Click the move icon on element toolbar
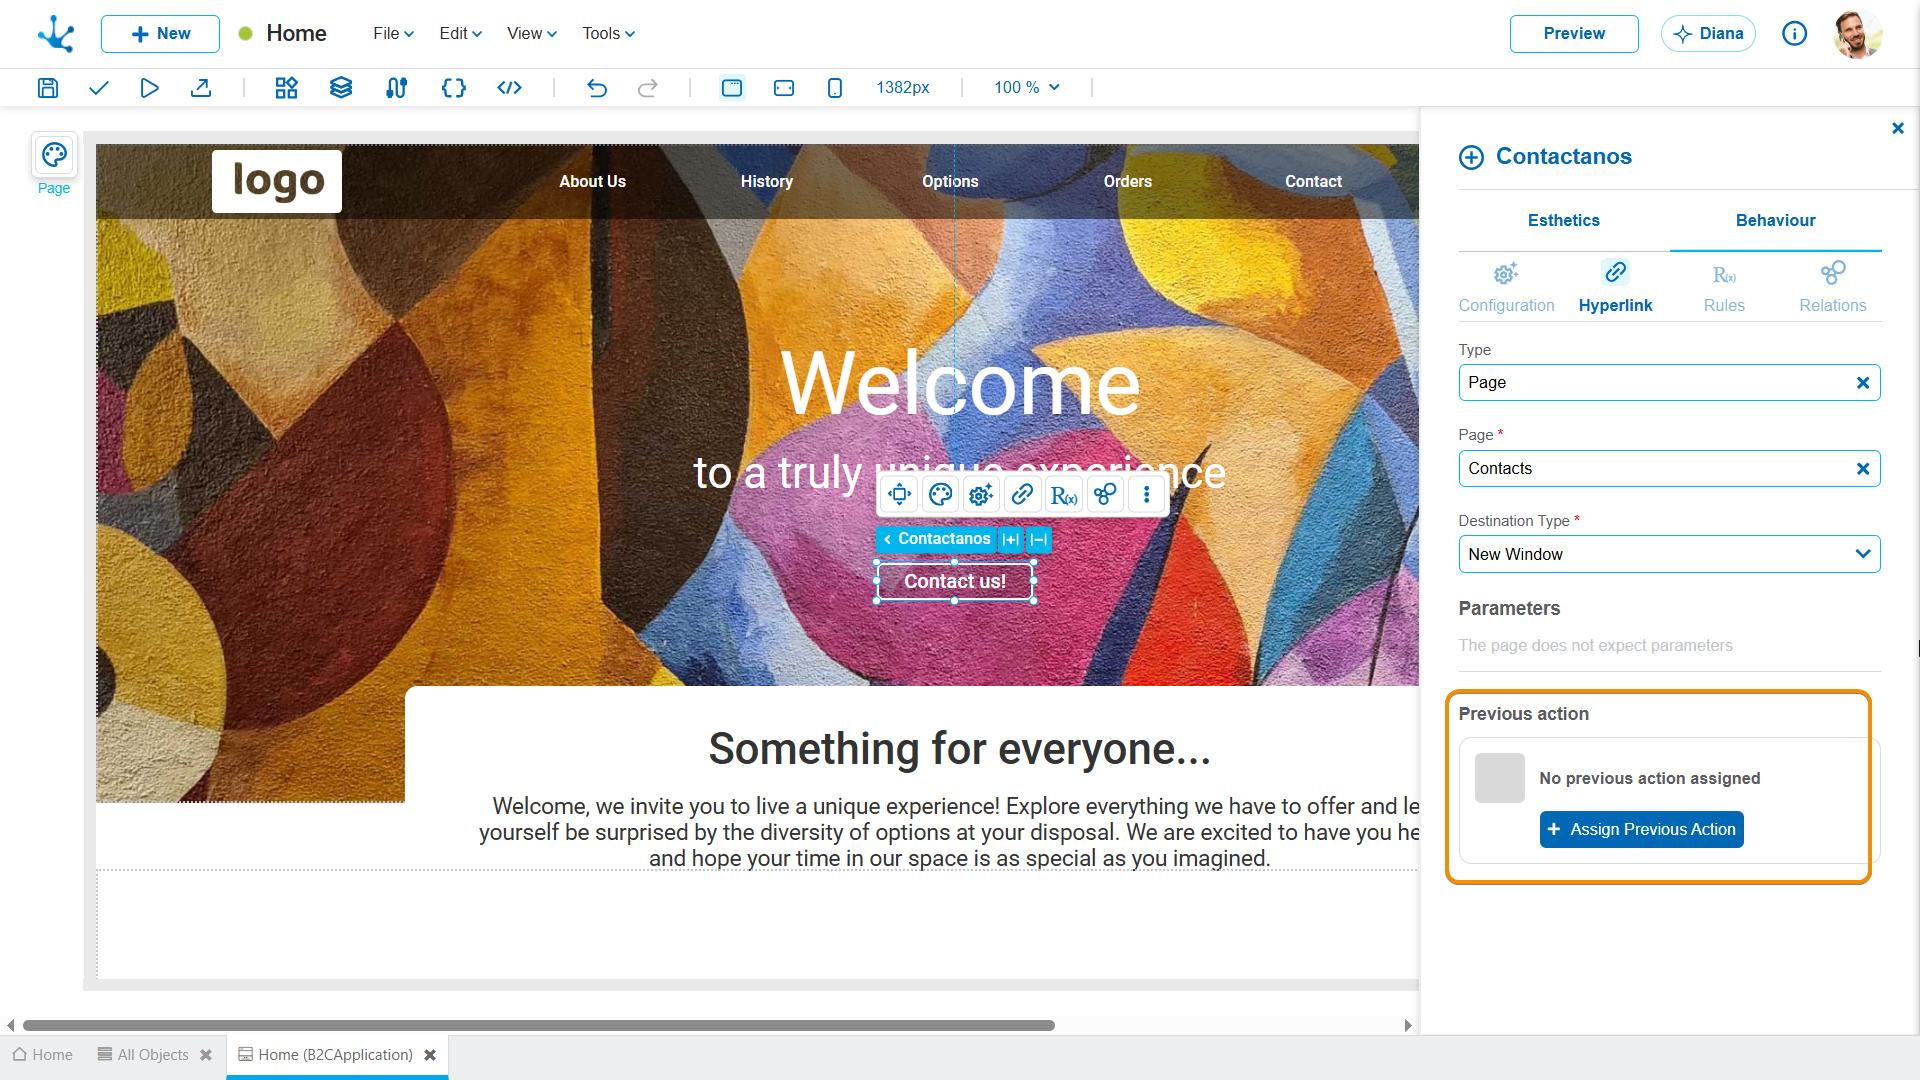 tap(900, 495)
